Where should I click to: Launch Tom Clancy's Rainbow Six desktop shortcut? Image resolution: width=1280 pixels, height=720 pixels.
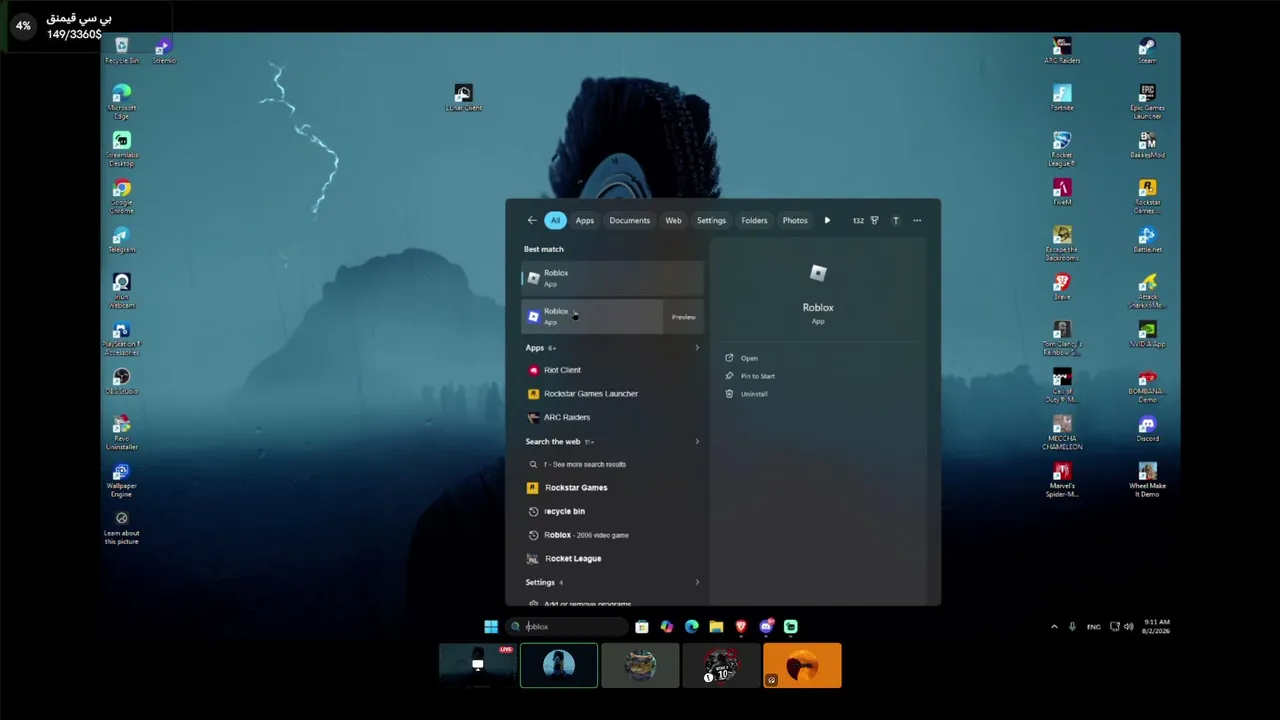(1062, 339)
